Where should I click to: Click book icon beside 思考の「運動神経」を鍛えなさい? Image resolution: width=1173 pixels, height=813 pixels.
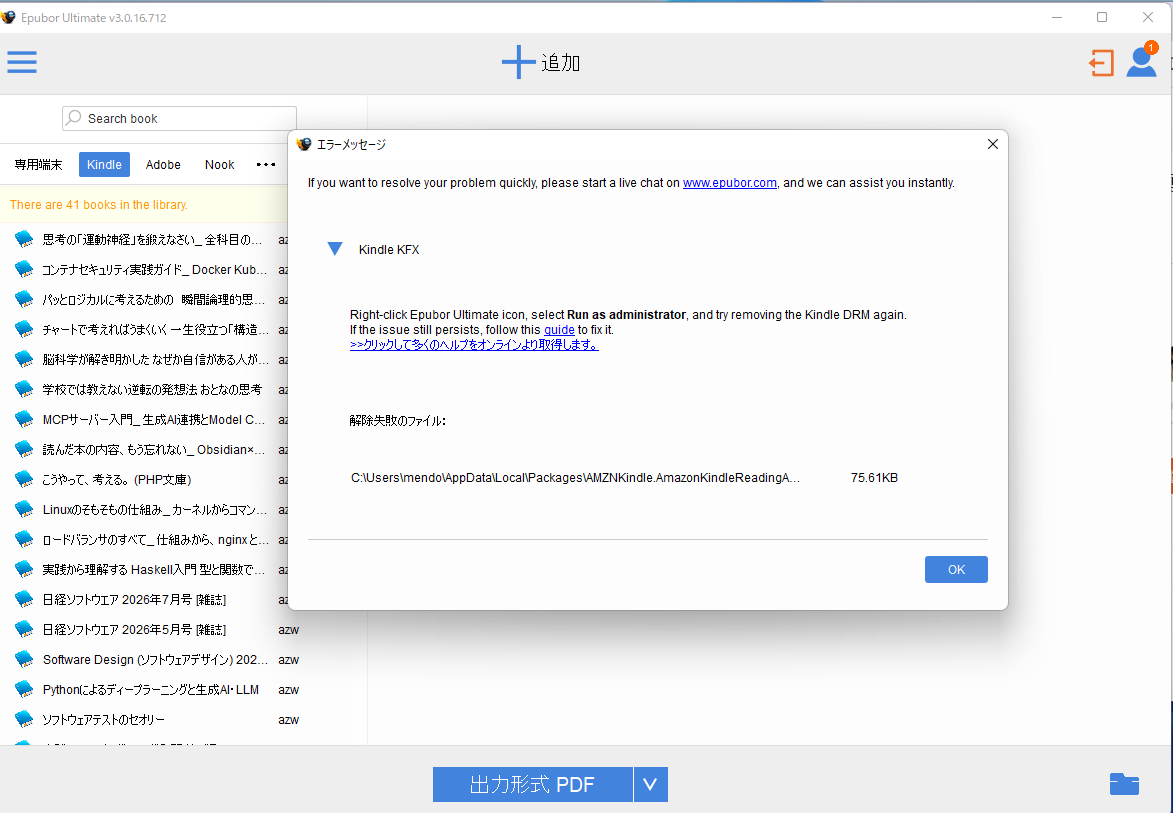click(24, 239)
